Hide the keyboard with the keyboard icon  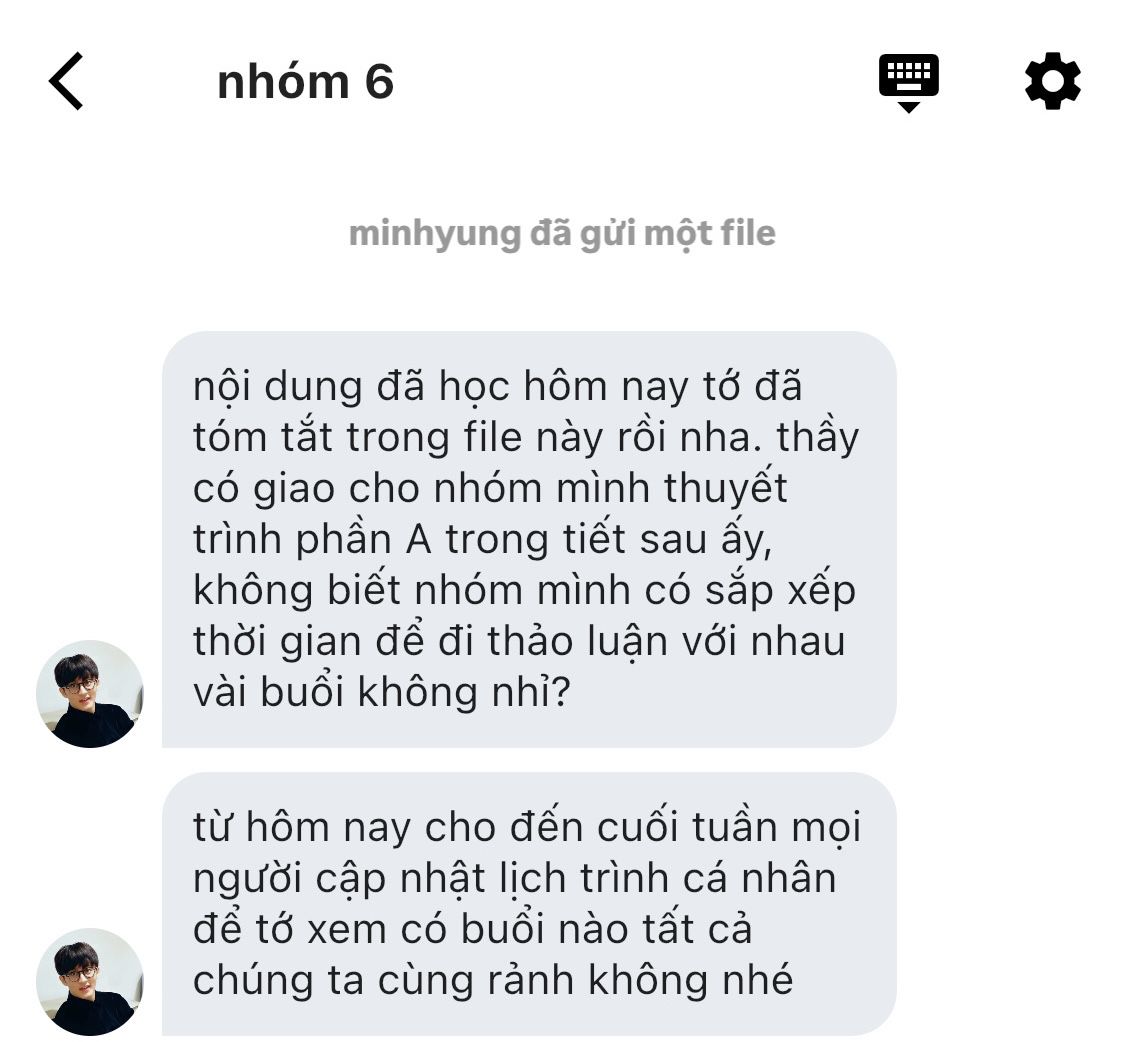908,82
